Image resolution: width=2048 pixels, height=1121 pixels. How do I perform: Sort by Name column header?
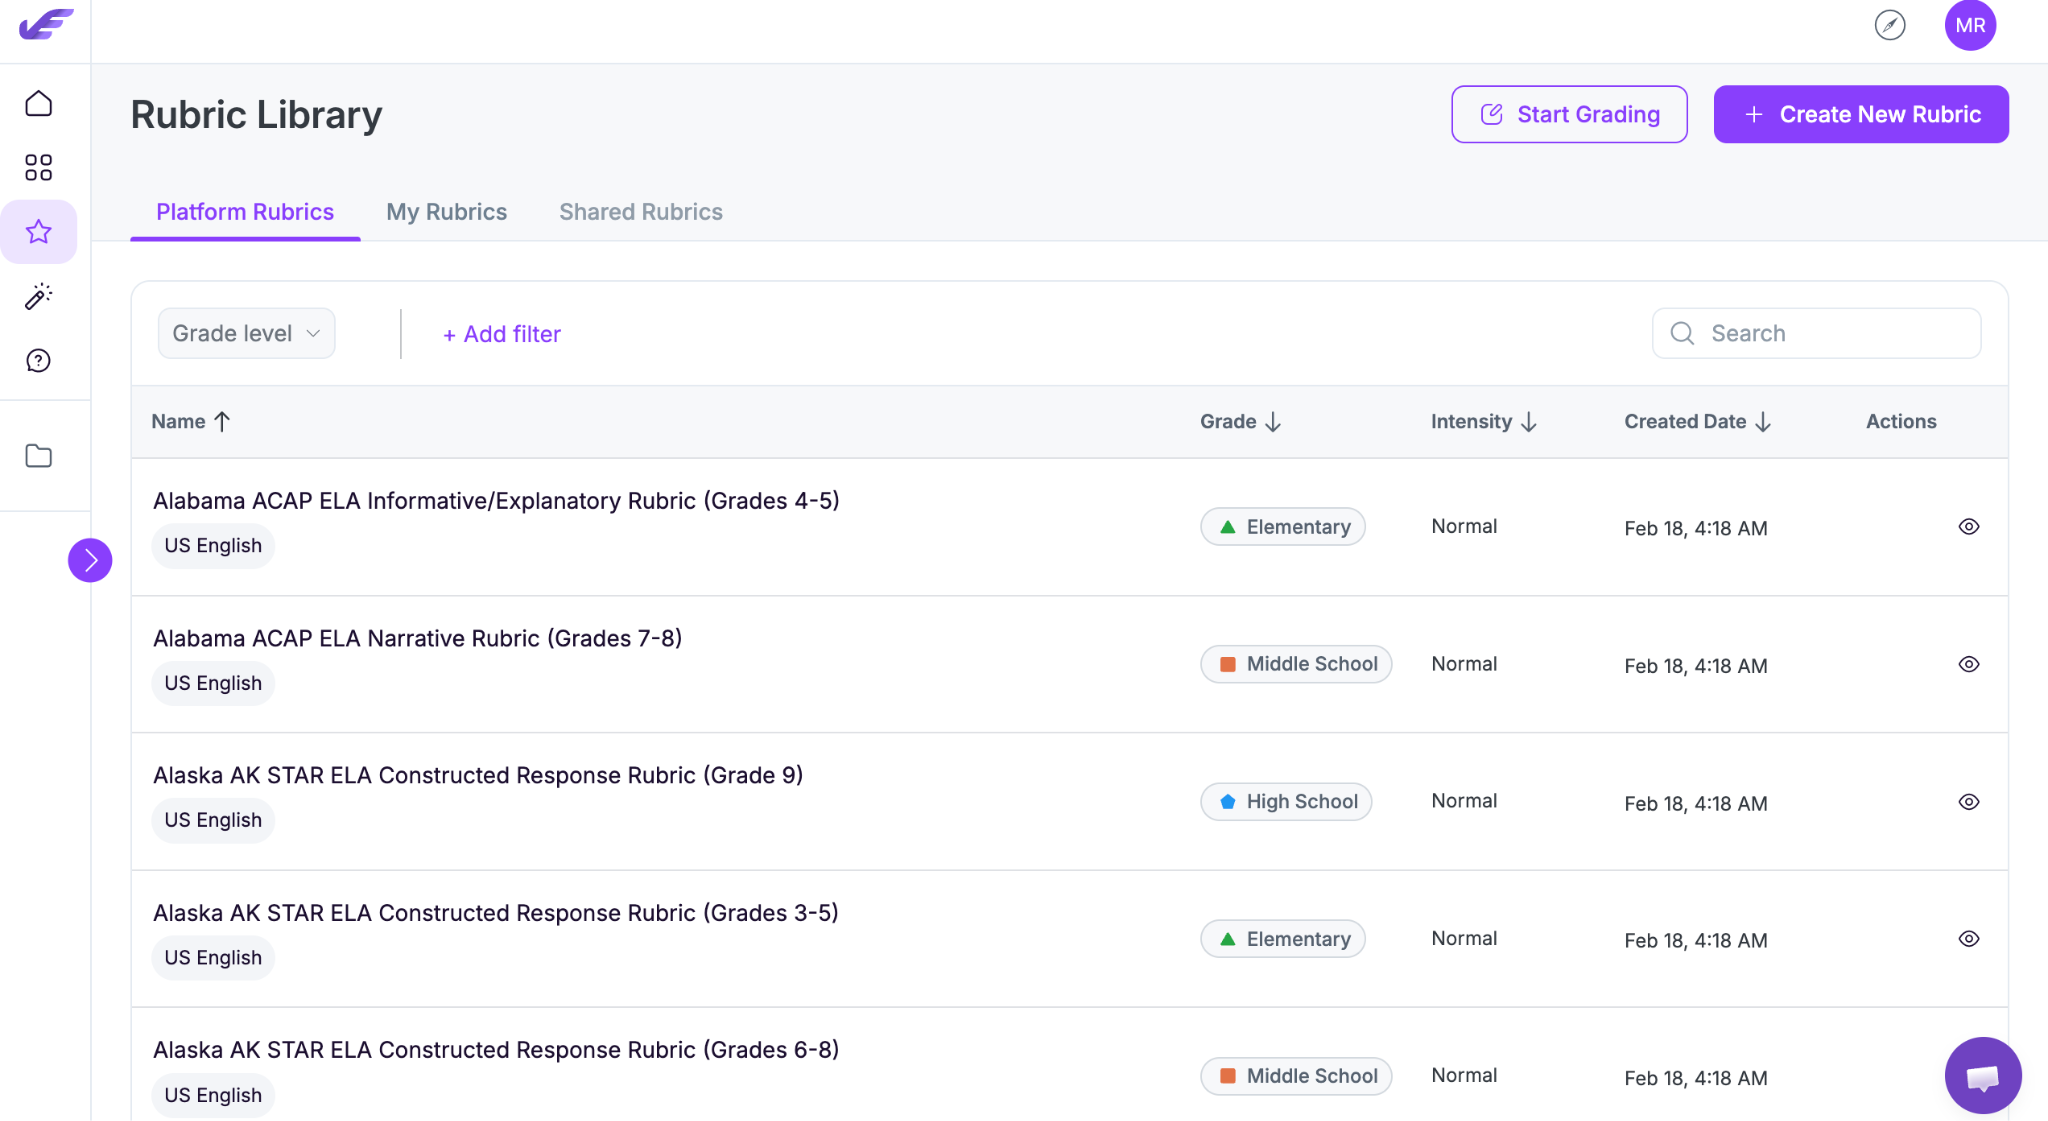click(x=191, y=422)
